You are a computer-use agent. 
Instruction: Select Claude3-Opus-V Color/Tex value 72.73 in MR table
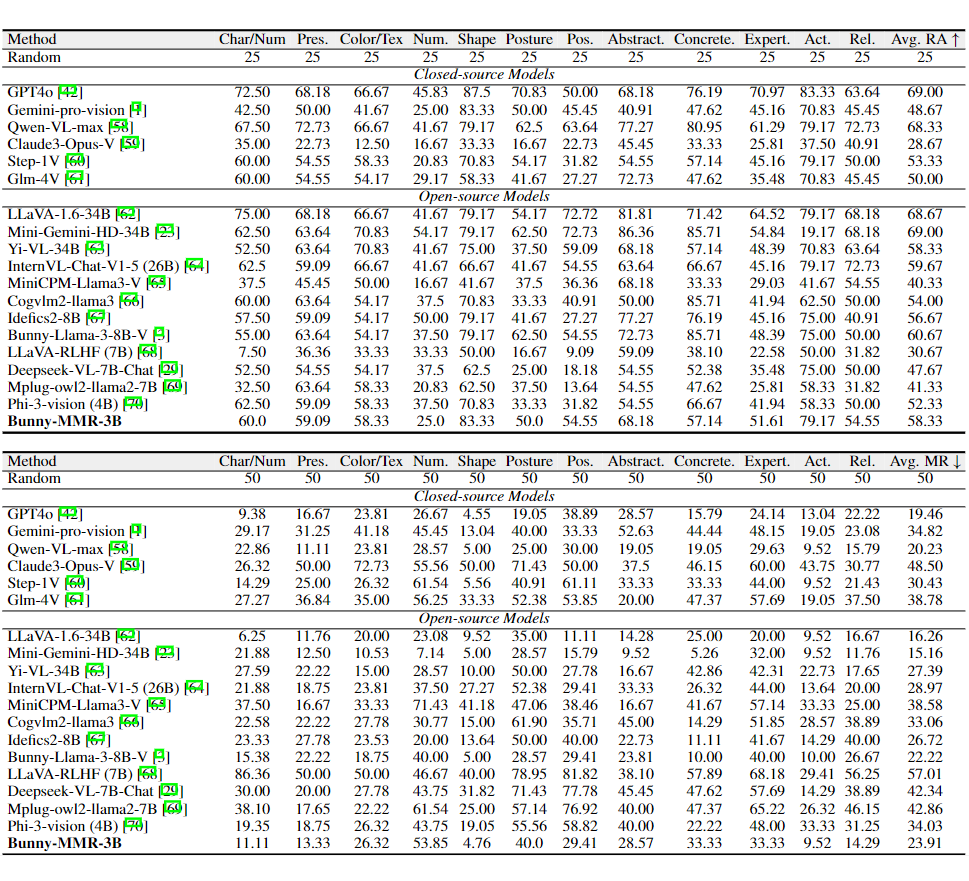click(371, 565)
